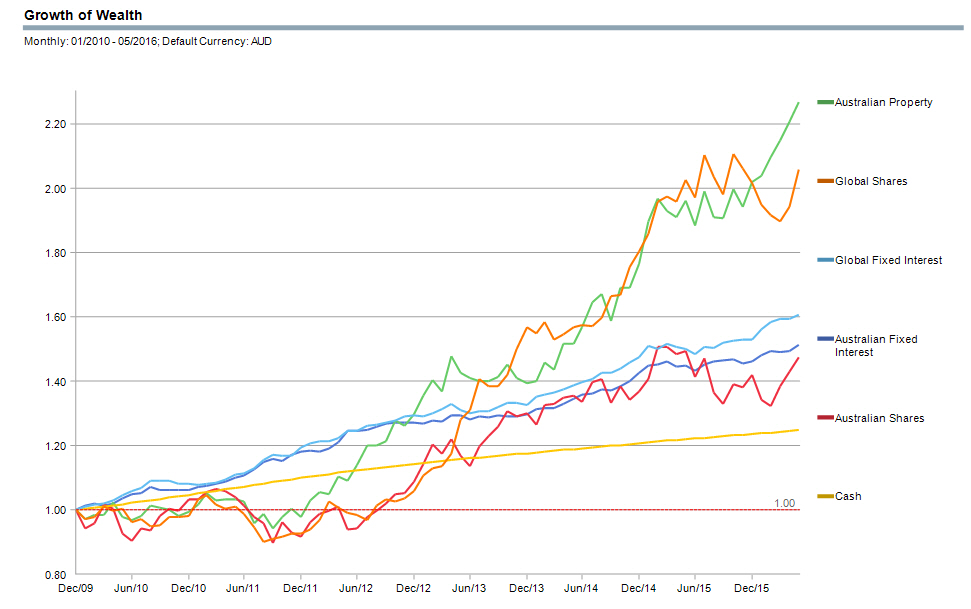Select the Australian Fixed Interest legend label

point(876,346)
